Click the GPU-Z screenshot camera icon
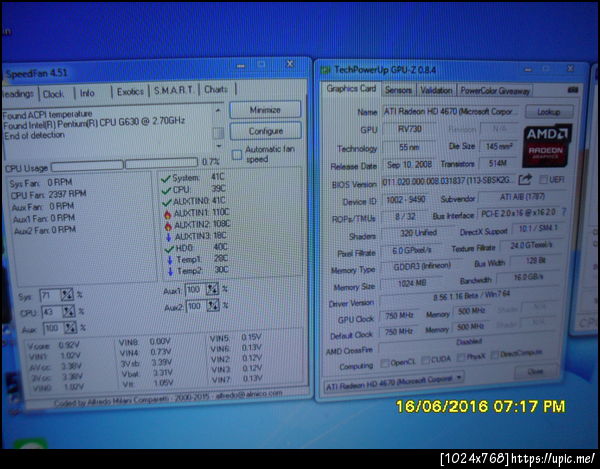Viewport: 600px width, 469px height. [573, 90]
